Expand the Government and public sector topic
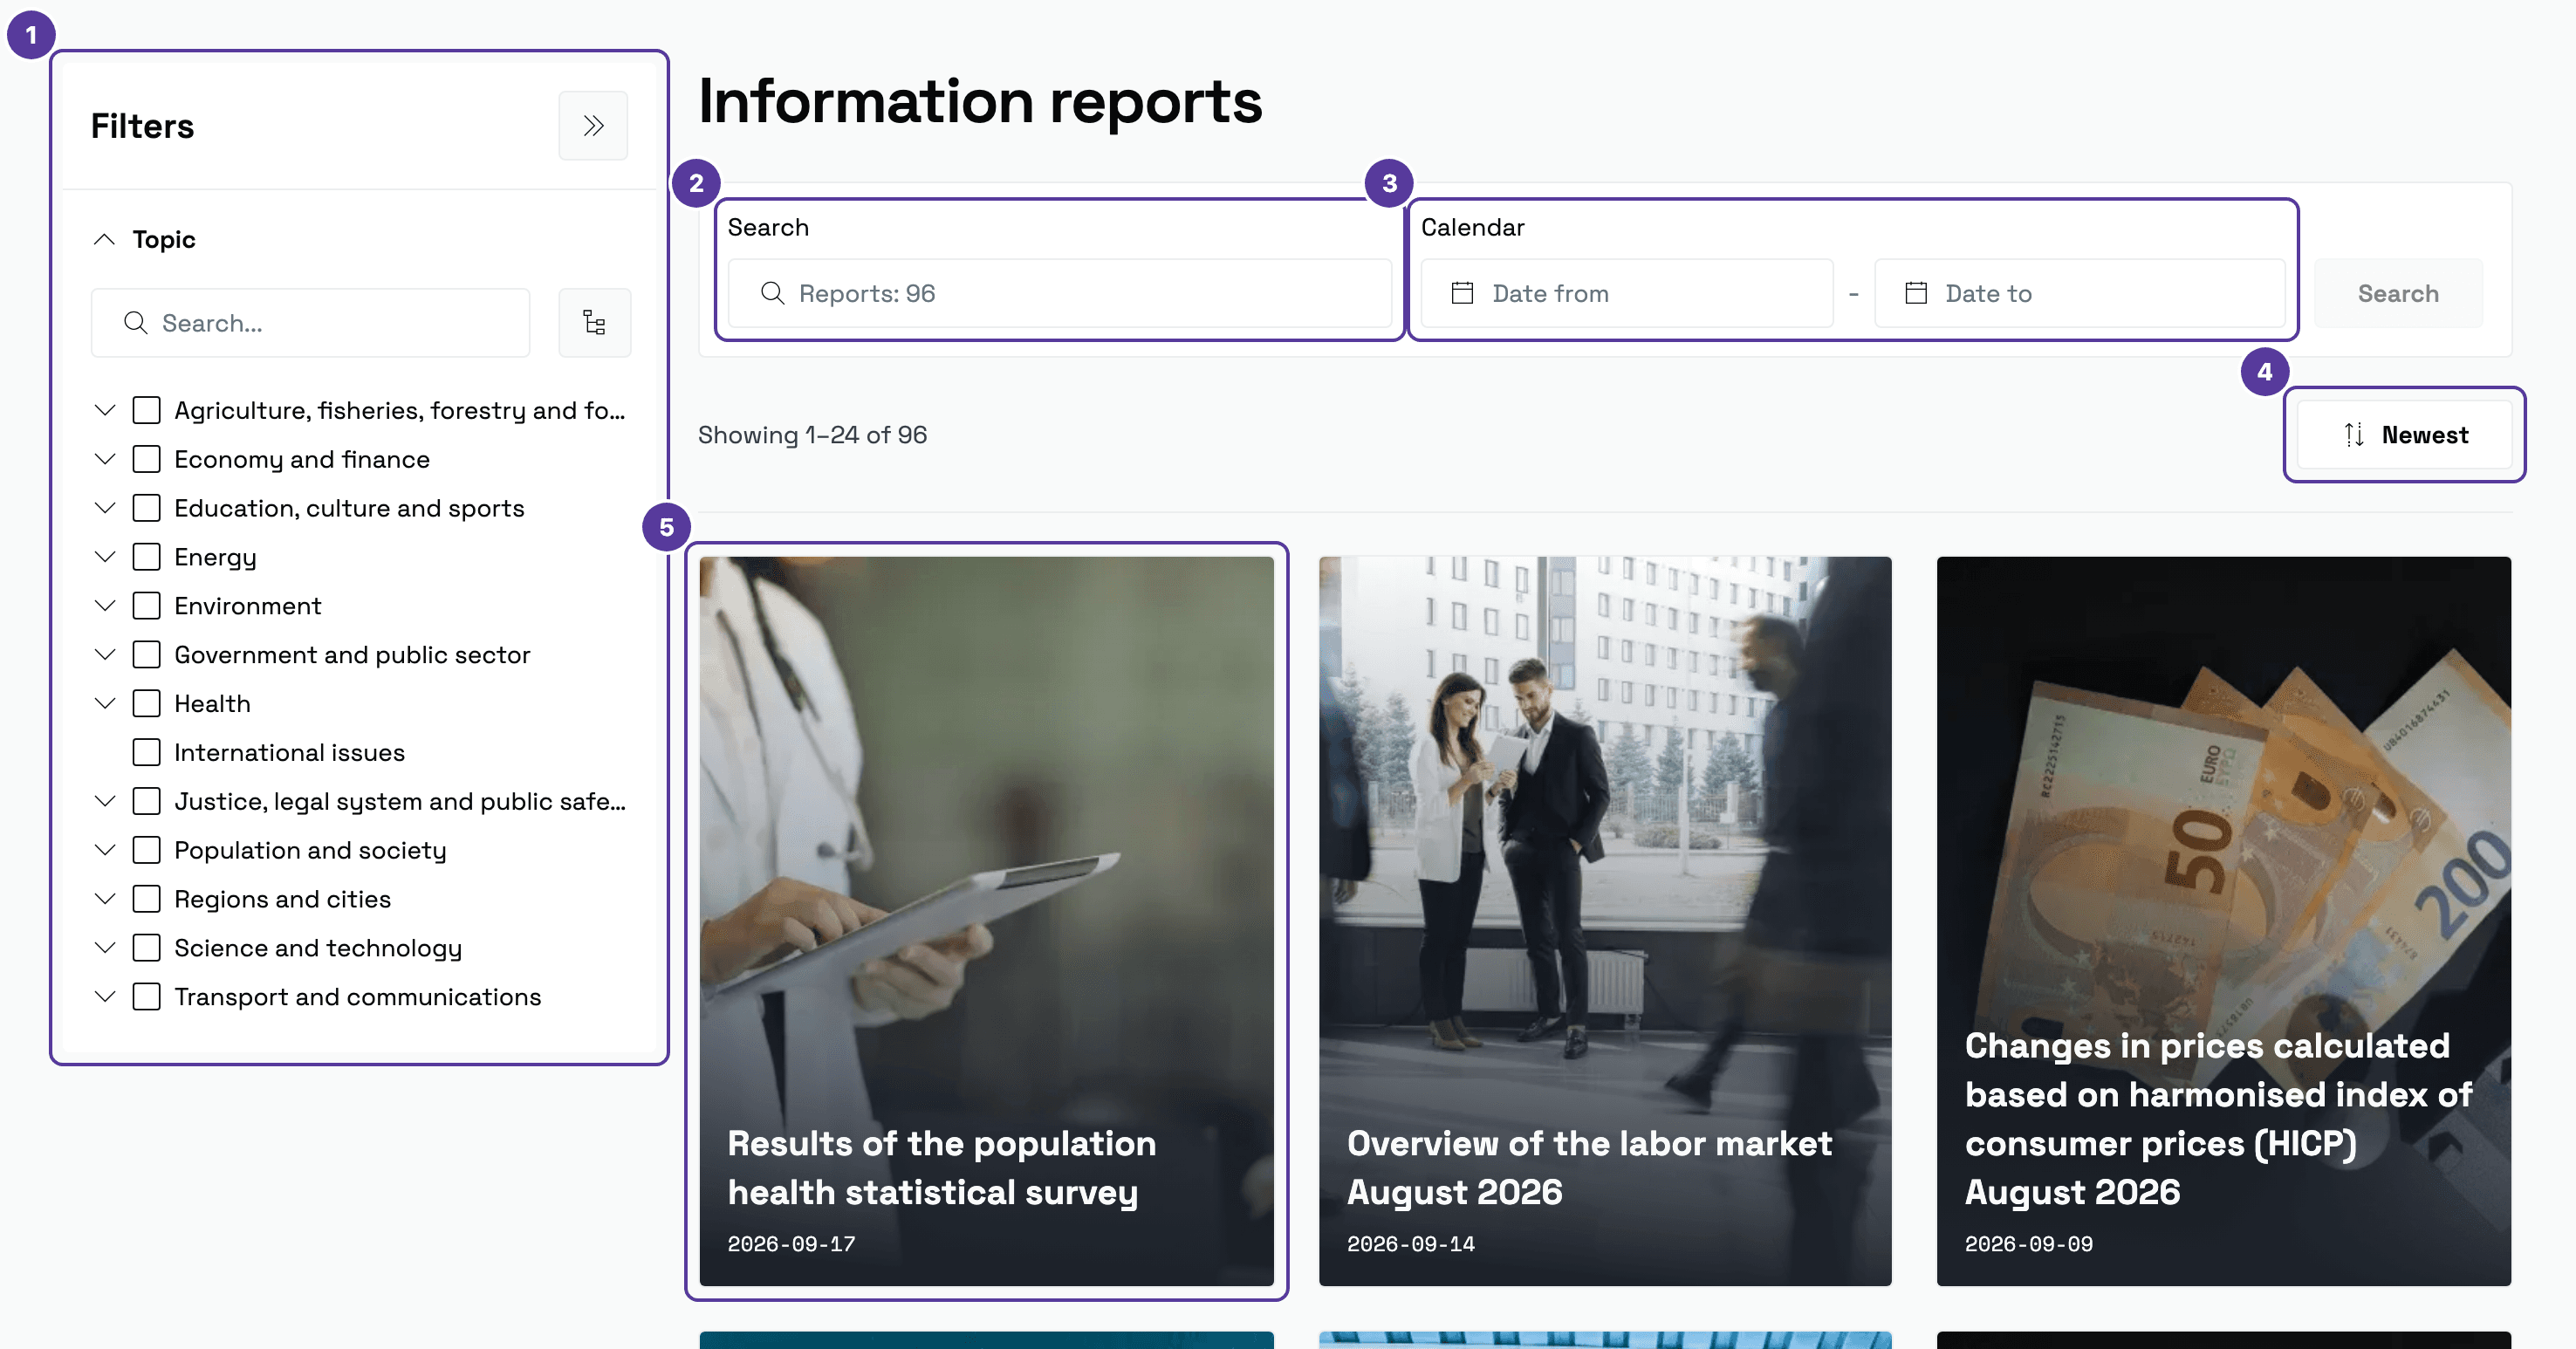This screenshot has width=2576, height=1349. coord(105,655)
